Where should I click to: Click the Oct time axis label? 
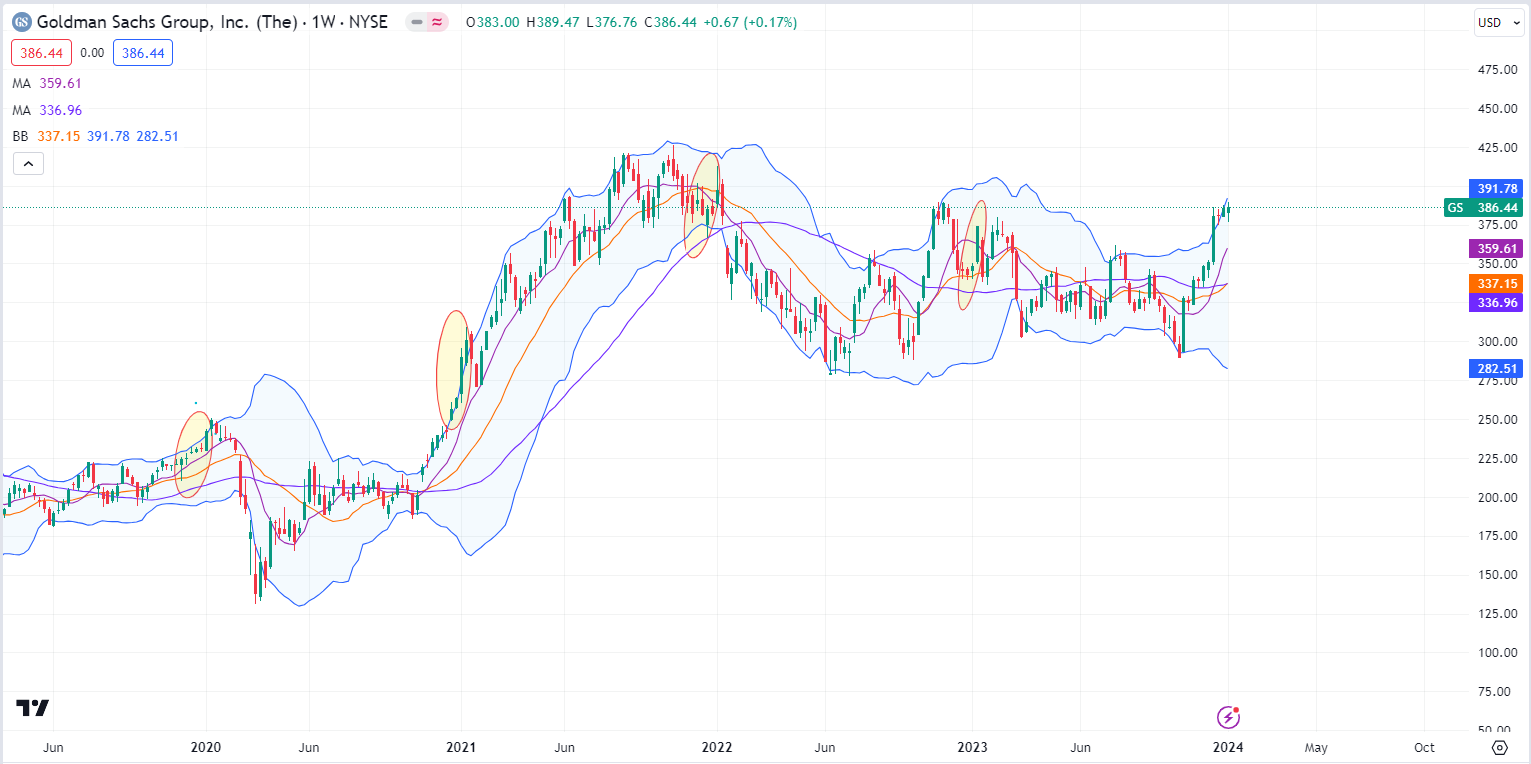coord(1425,747)
